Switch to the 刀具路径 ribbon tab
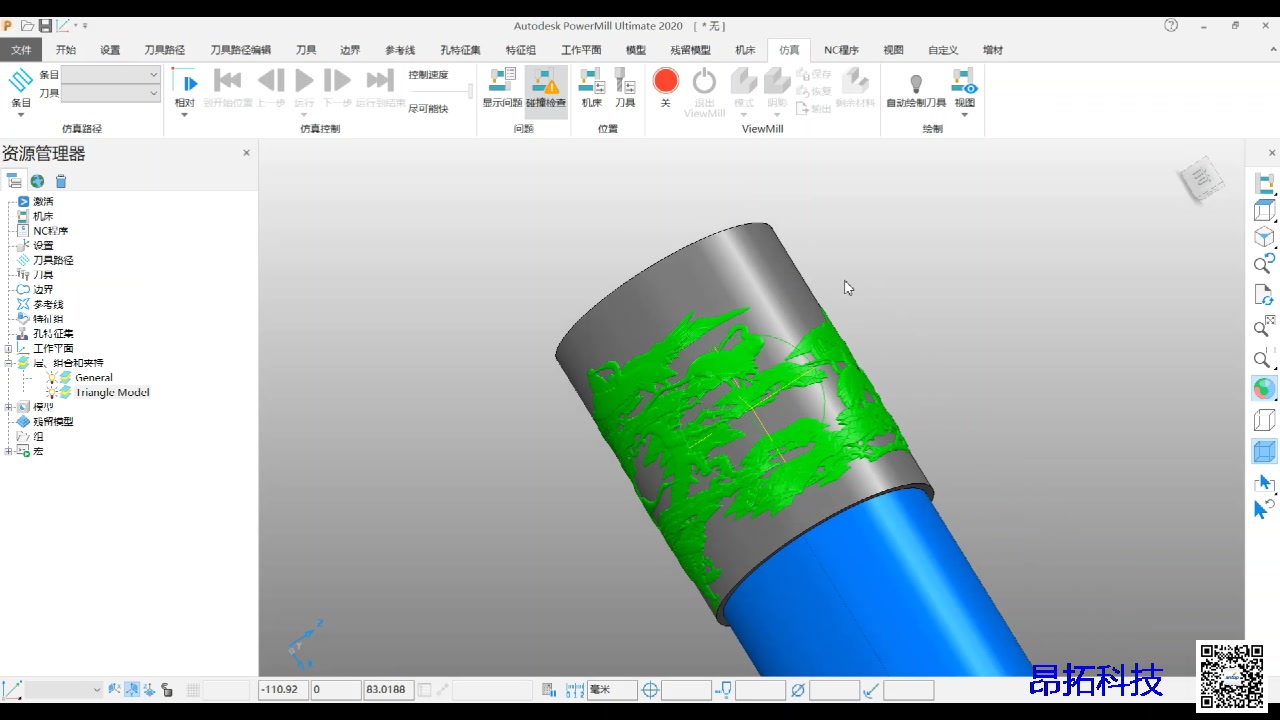This screenshot has height=720, width=1280. pos(165,50)
